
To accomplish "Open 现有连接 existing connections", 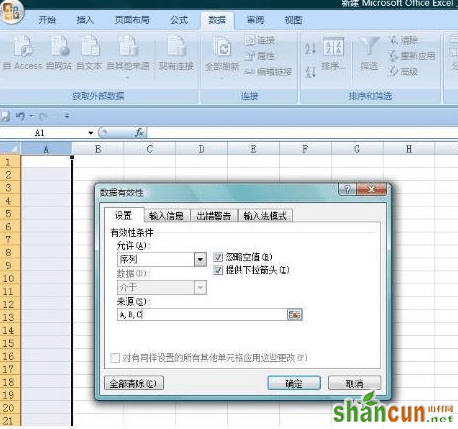I will click(x=176, y=53).
